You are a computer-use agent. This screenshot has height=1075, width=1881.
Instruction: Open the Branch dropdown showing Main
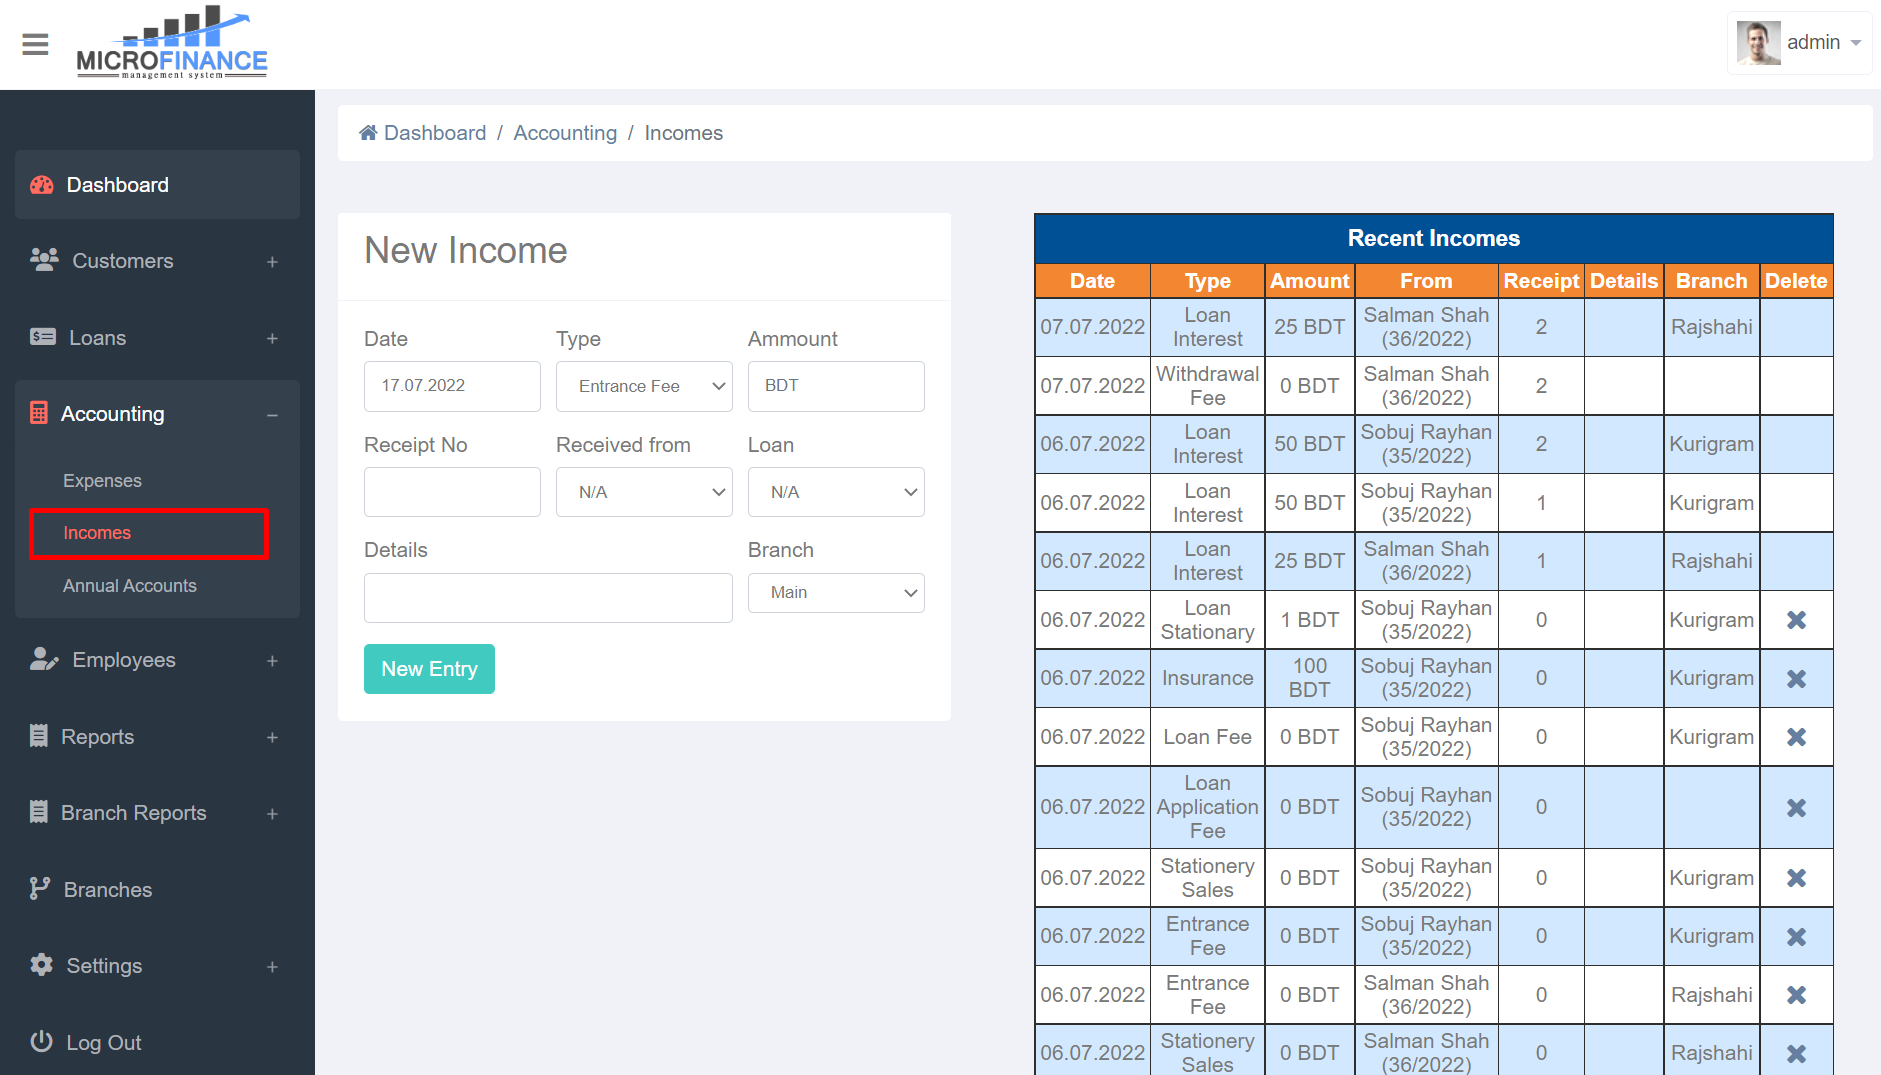[836, 593]
